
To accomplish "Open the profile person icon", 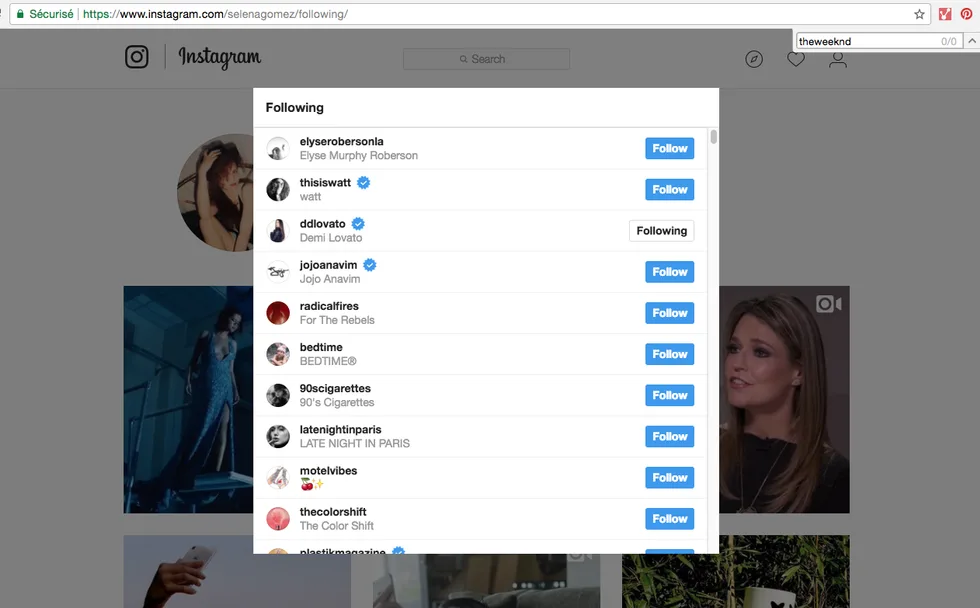I will click(x=838, y=59).
